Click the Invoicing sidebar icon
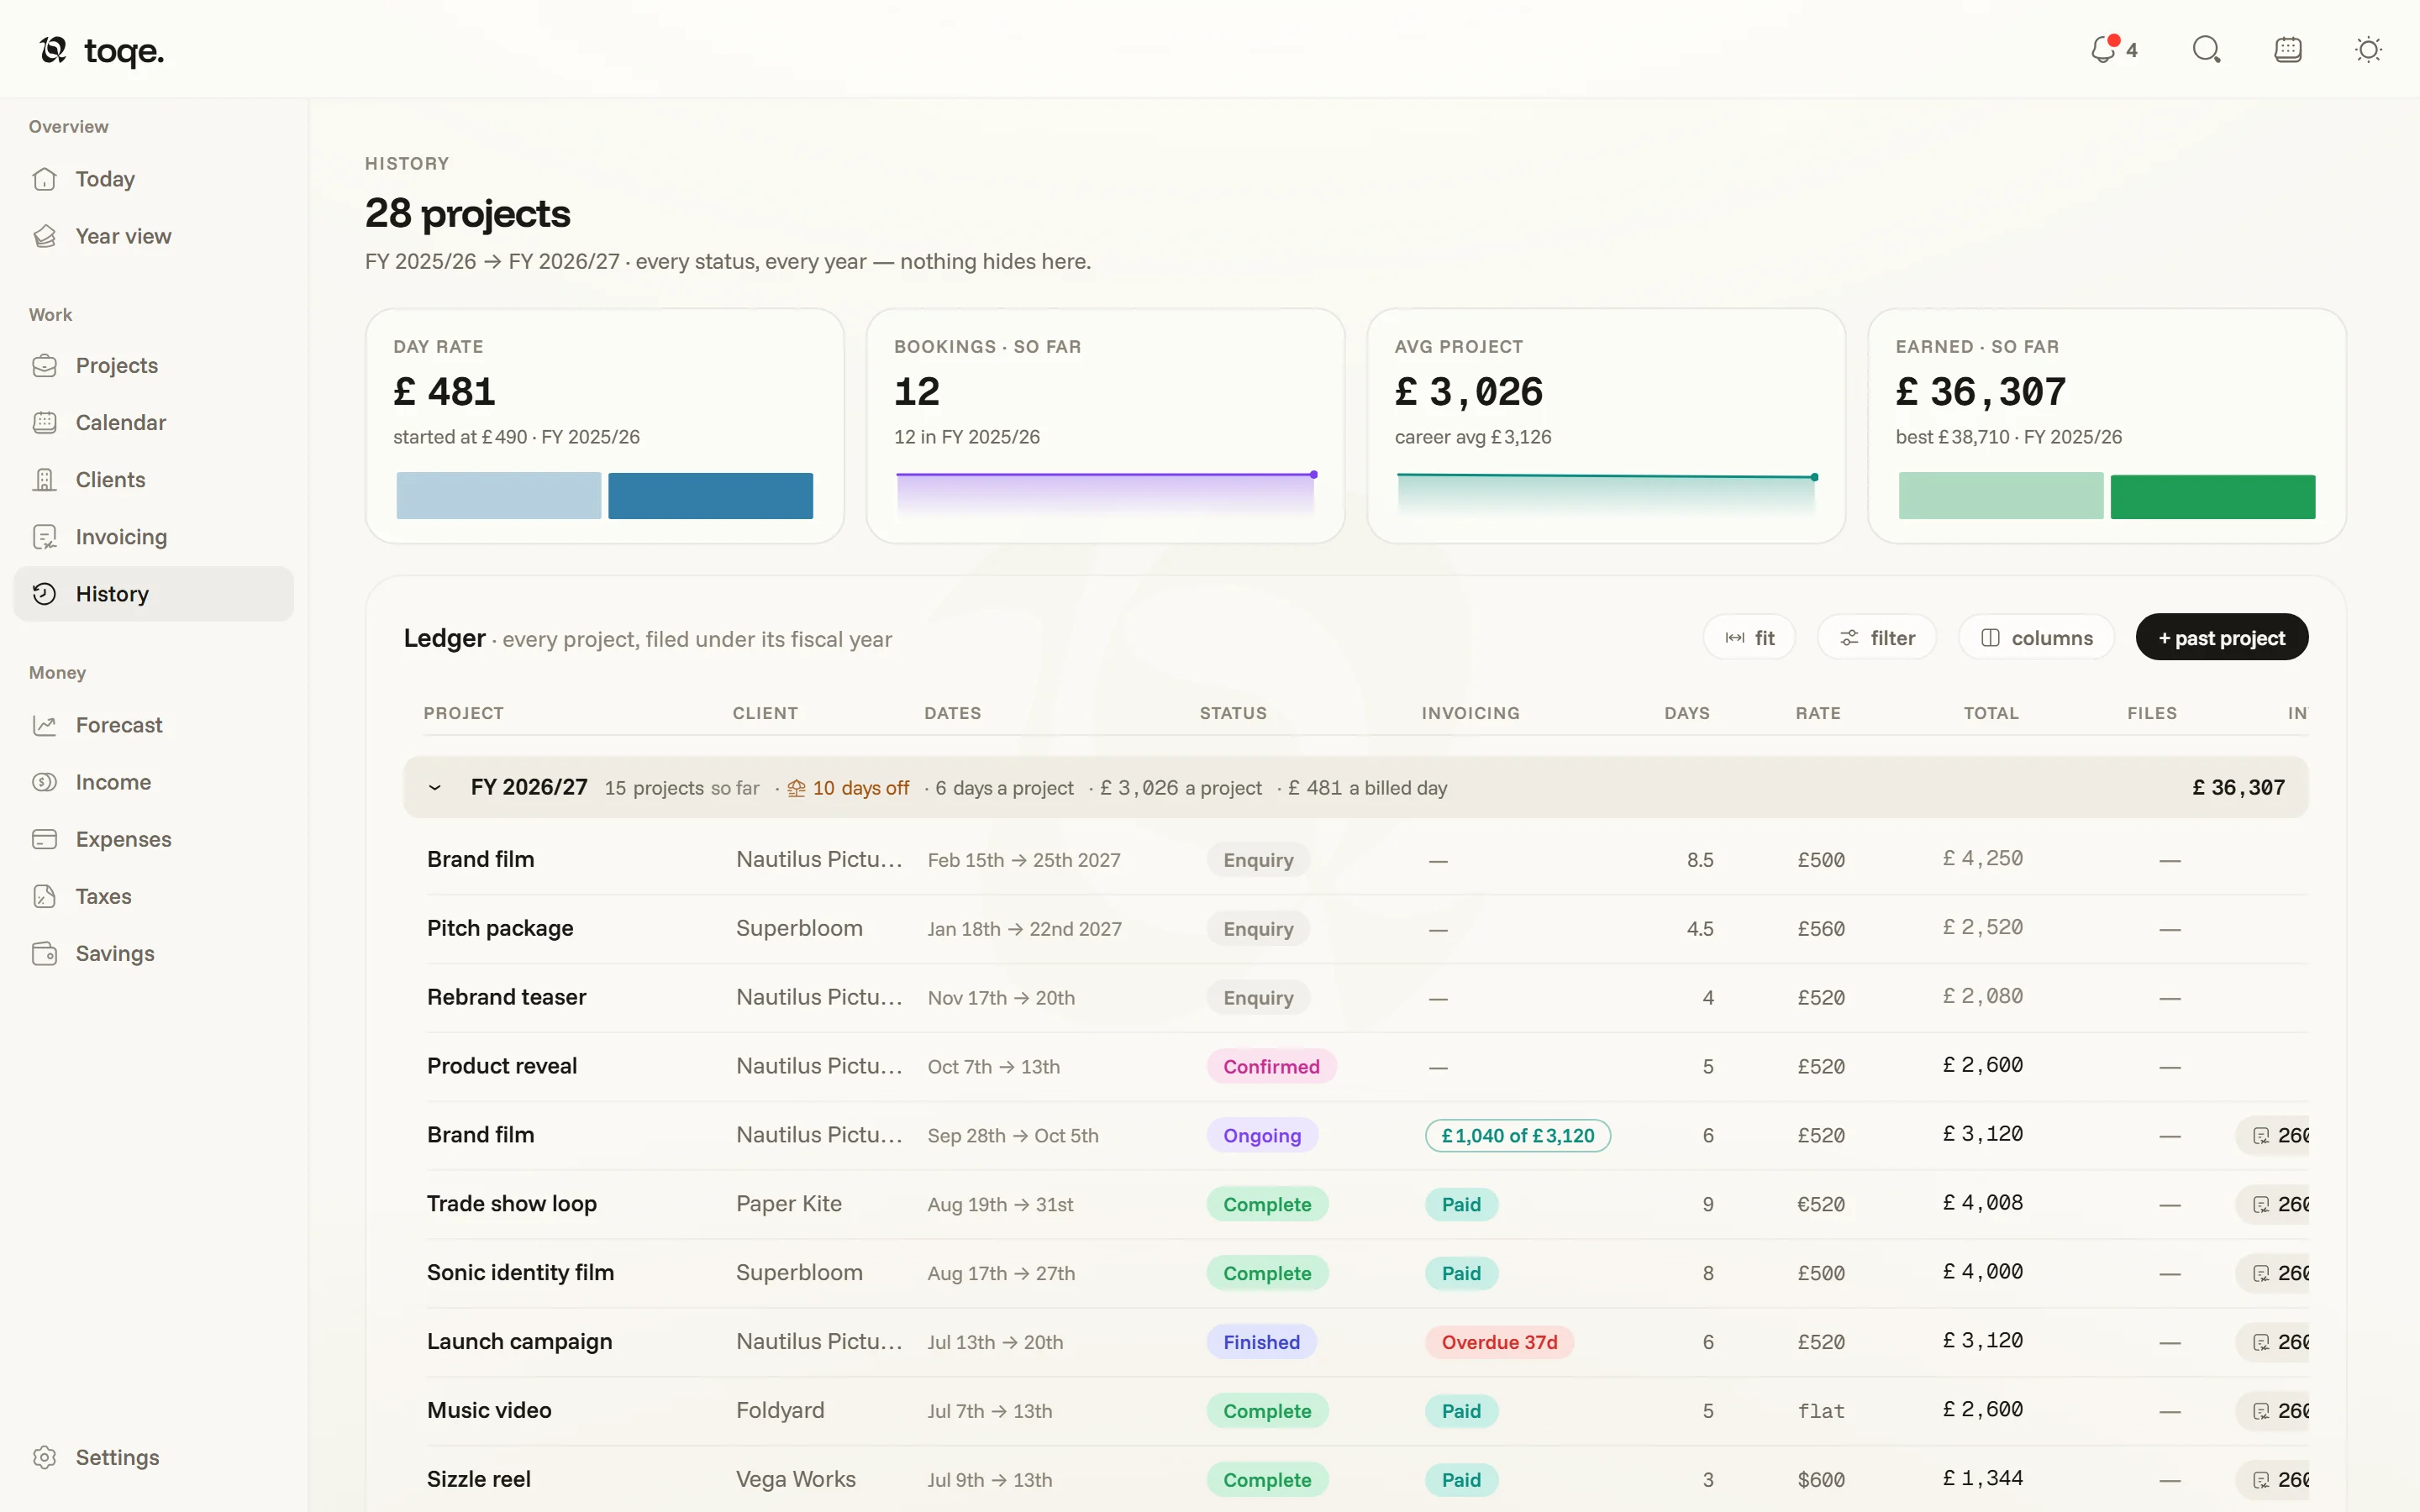Viewport: 2420px width, 1512px height. tap(45, 537)
